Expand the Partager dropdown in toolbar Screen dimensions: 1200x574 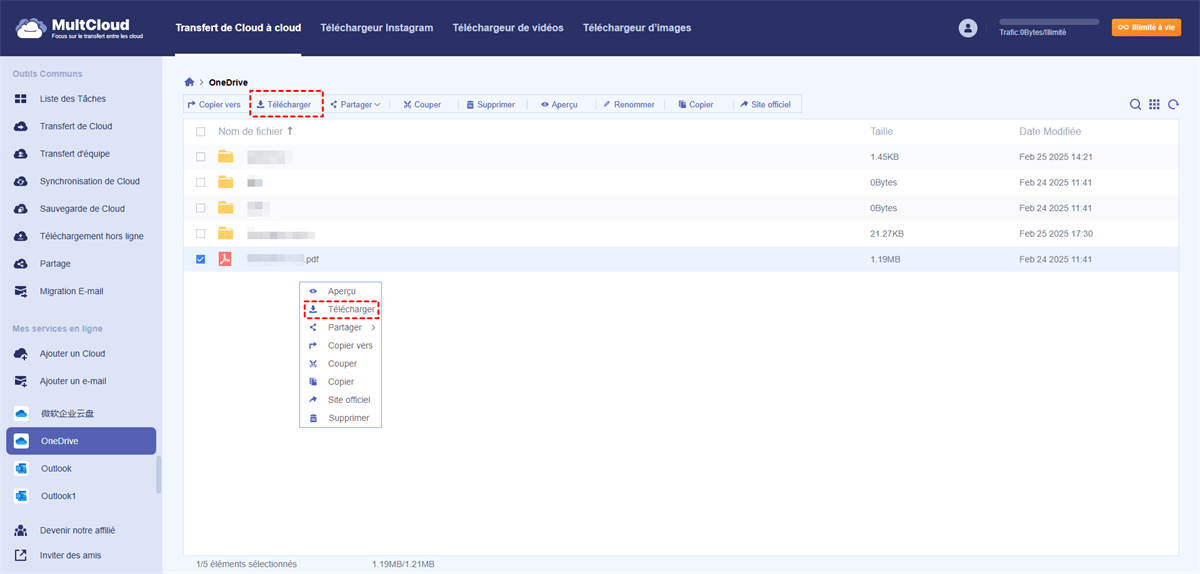coord(355,104)
